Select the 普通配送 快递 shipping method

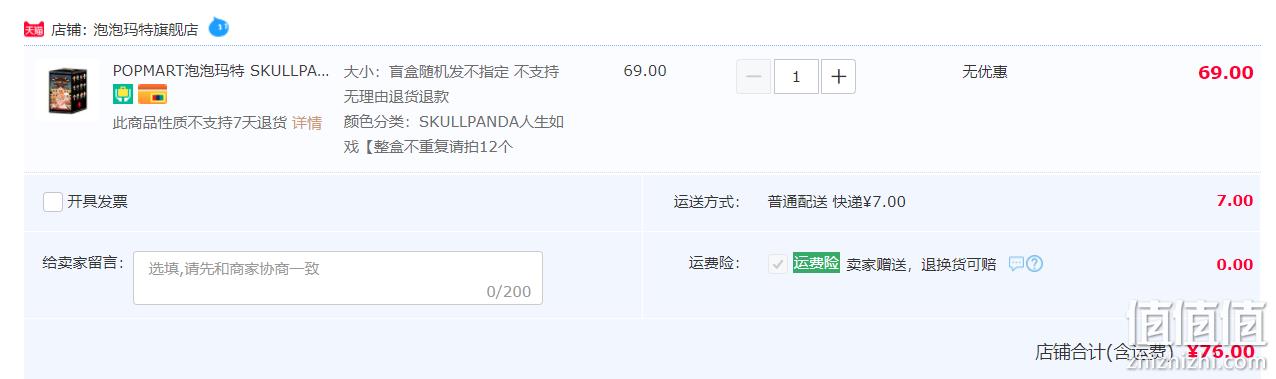(x=836, y=202)
